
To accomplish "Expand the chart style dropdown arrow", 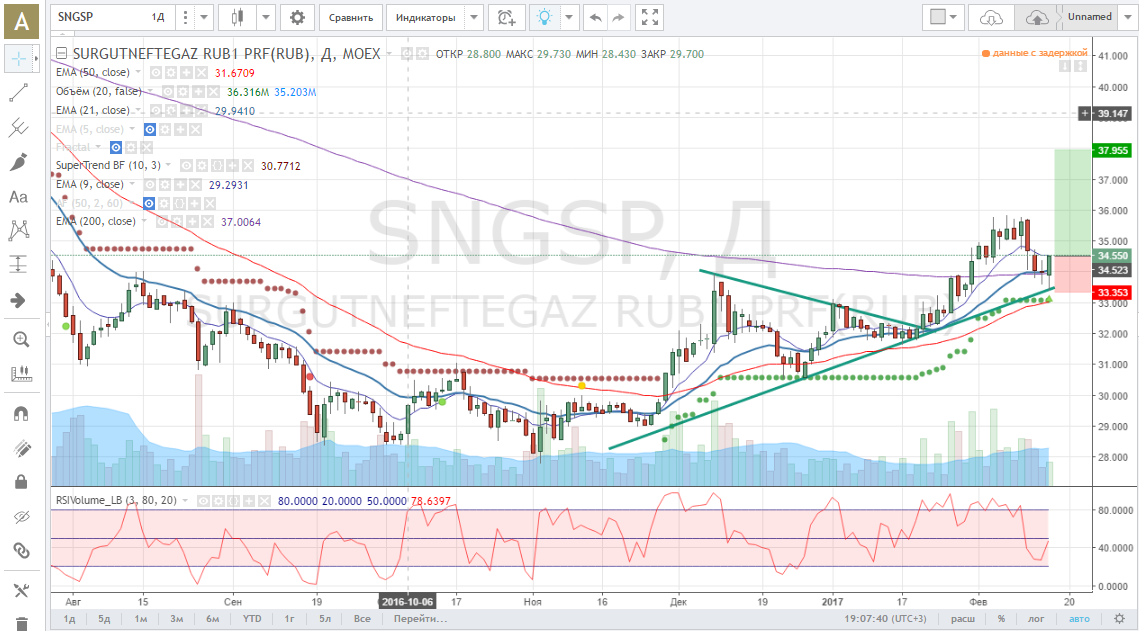I will click(x=266, y=17).
